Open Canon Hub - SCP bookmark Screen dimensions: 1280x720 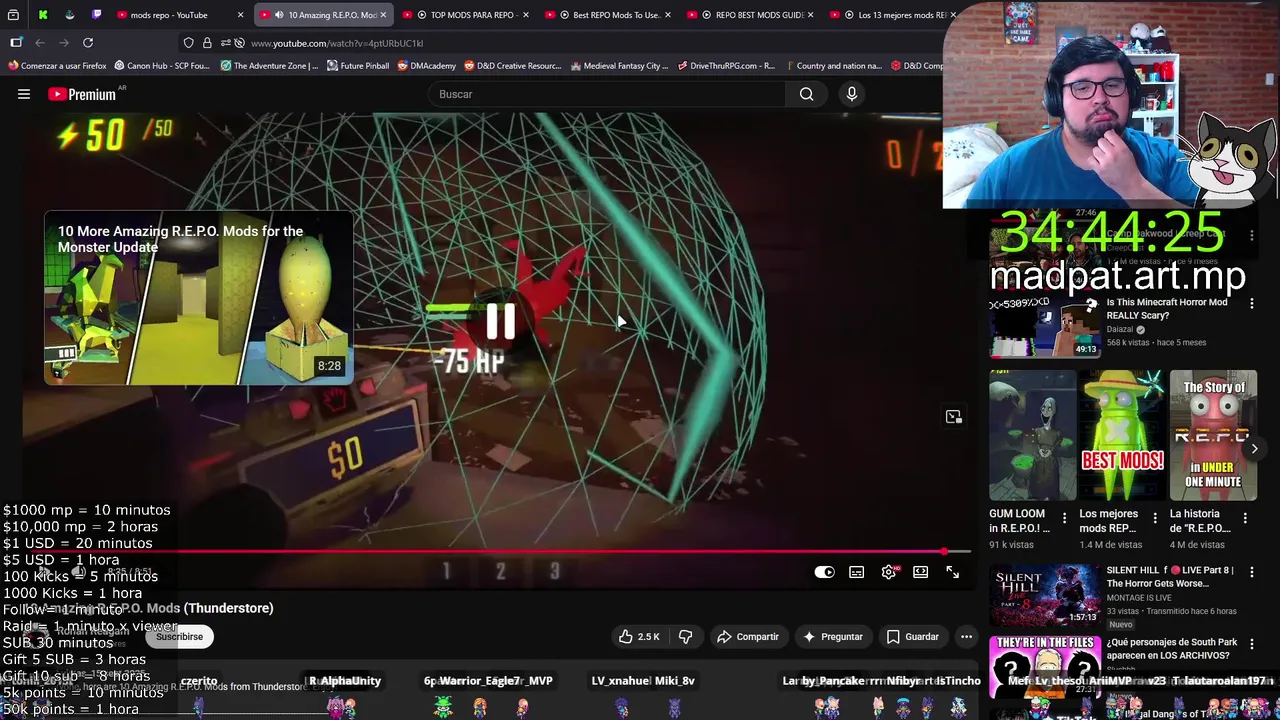coord(162,66)
